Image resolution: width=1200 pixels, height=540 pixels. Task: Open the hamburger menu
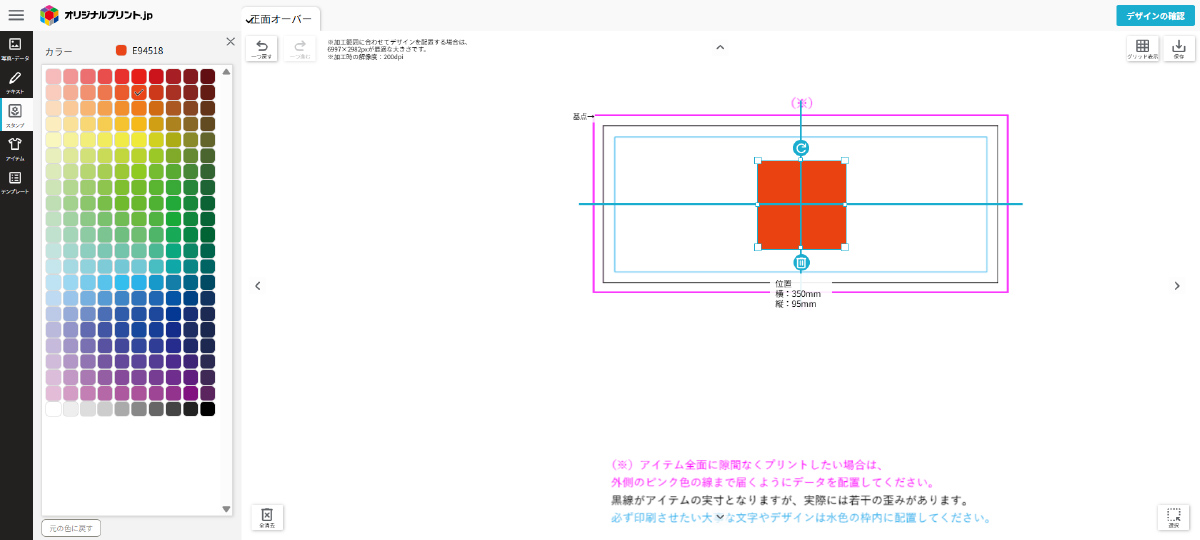coord(16,15)
